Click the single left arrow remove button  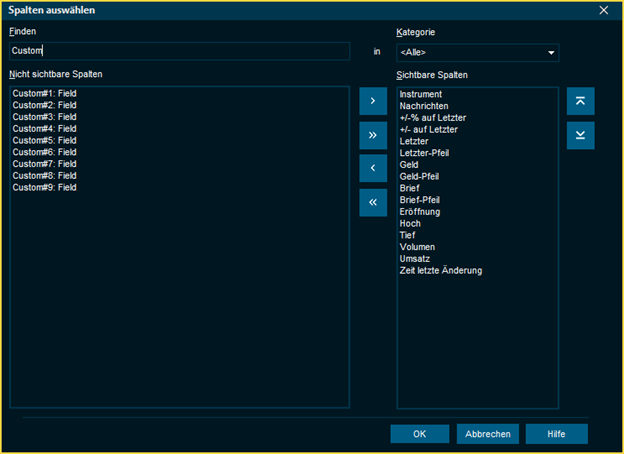pos(372,168)
